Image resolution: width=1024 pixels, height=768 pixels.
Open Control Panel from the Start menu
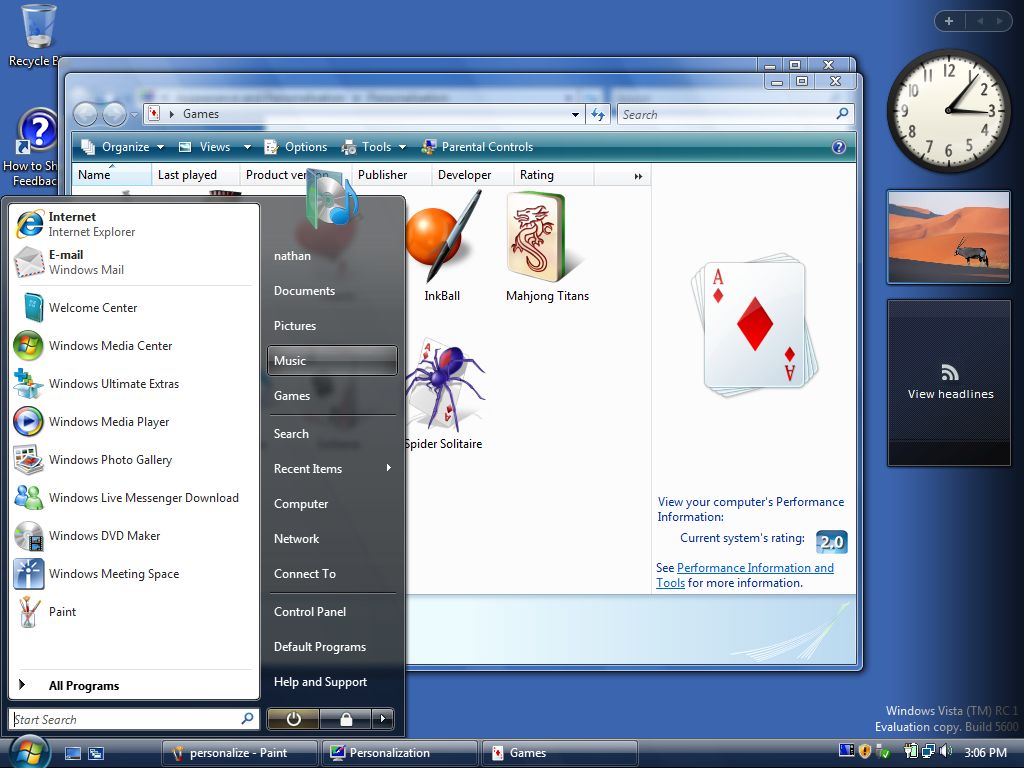(332, 611)
